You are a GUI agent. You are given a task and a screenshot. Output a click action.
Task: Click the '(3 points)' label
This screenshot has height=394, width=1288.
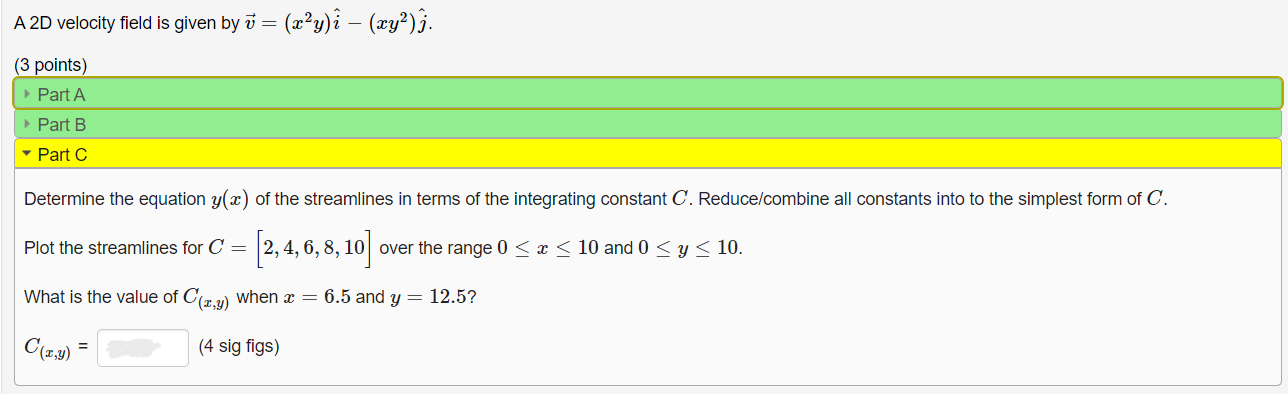click(x=51, y=65)
